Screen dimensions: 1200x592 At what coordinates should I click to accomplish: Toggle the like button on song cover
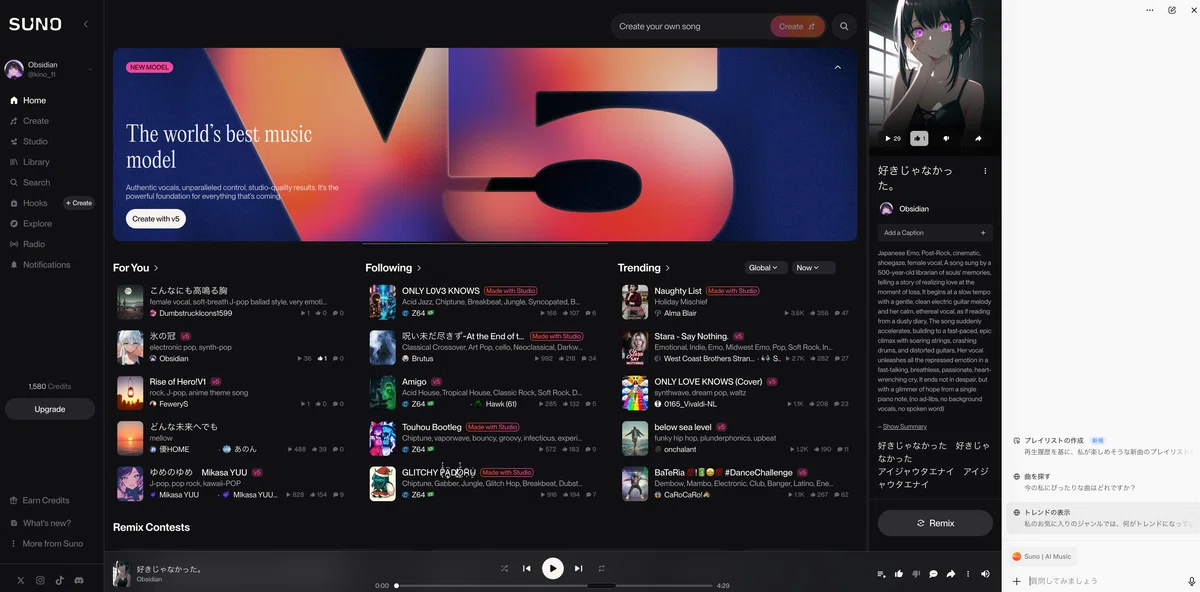pyautogui.click(x=919, y=138)
